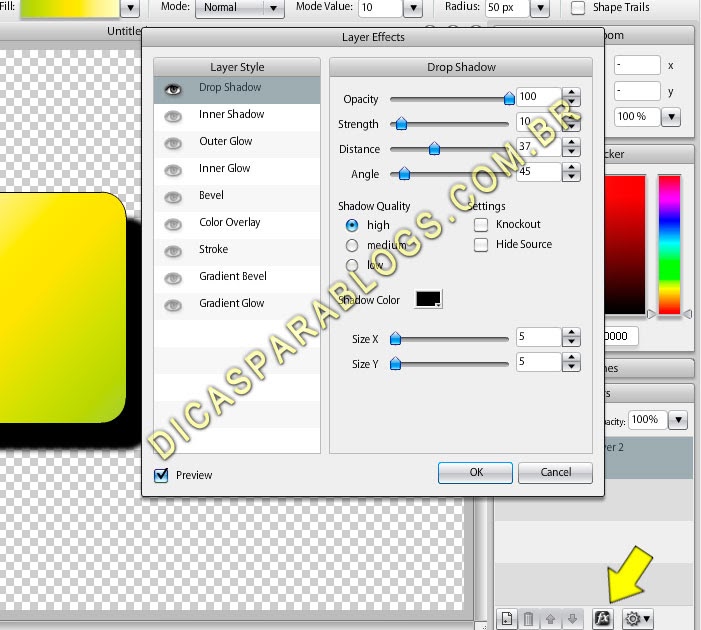Screen dimensions: 701x630
Task: Open Radius dropdown arrow
Action: (x=540, y=8)
